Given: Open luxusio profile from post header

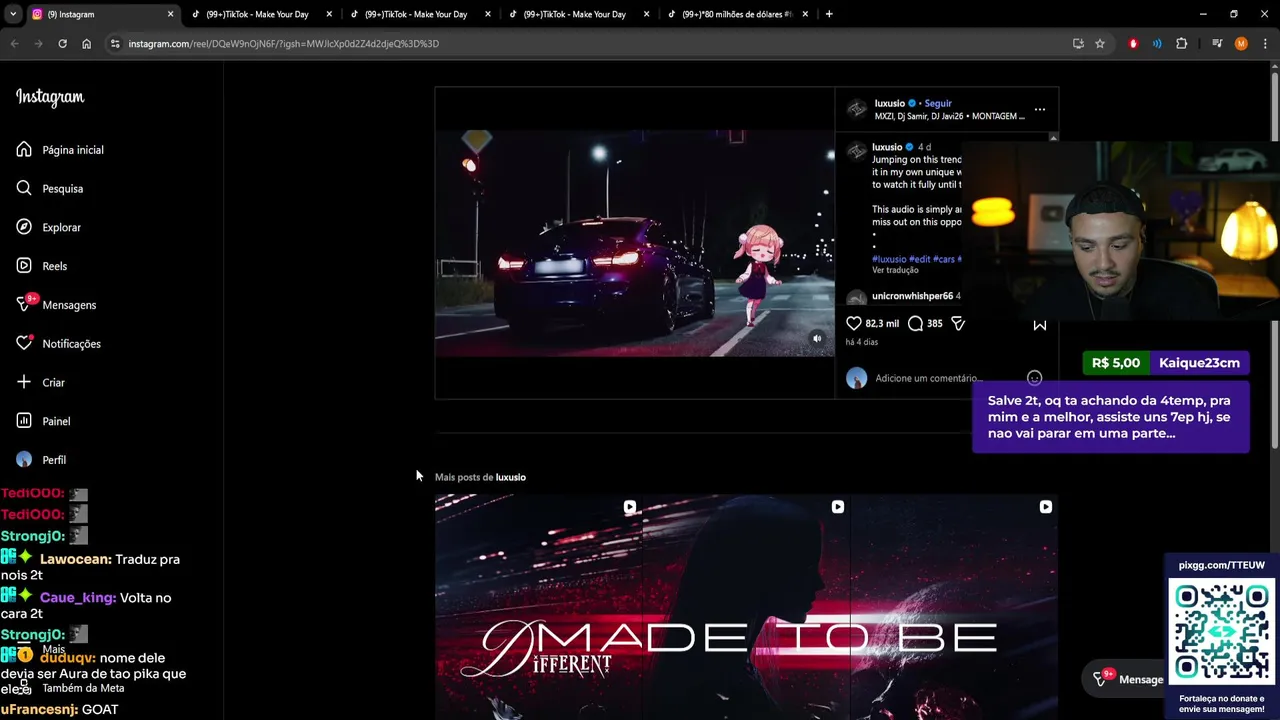Looking at the screenshot, I should (x=889, y=103).
